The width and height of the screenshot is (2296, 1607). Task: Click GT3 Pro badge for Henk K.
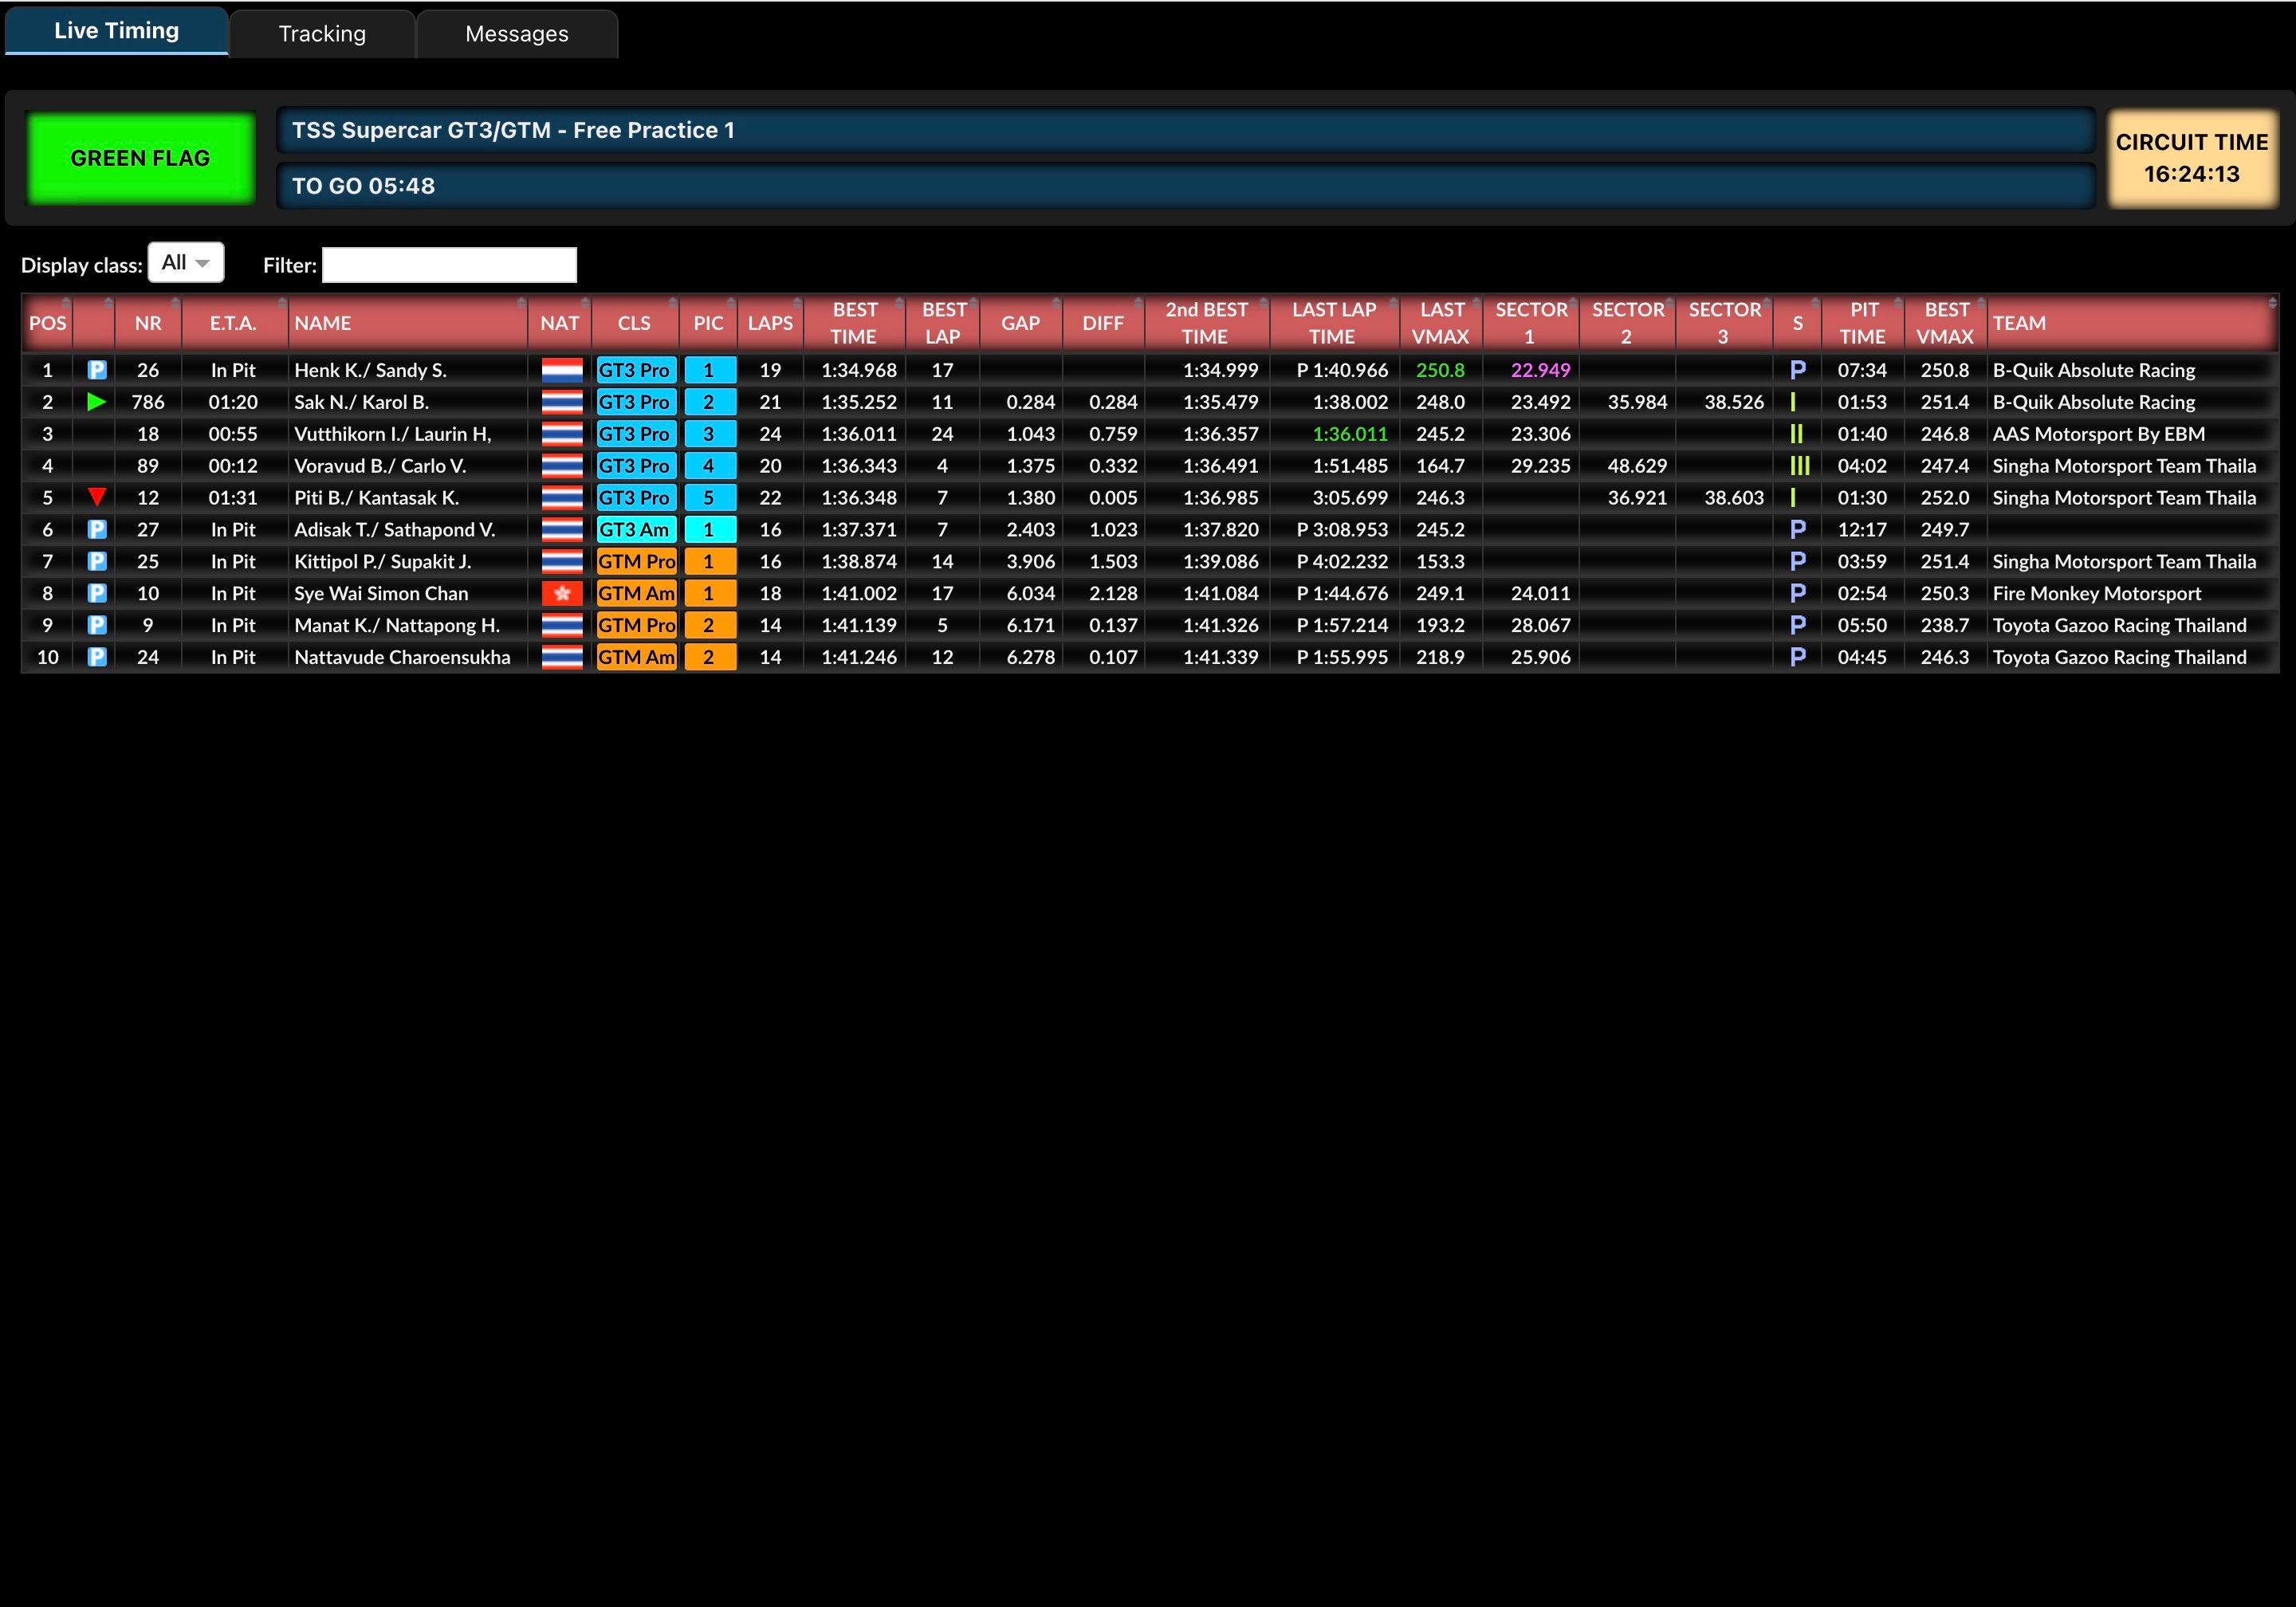pyautogui.click(x=636, y=370)
